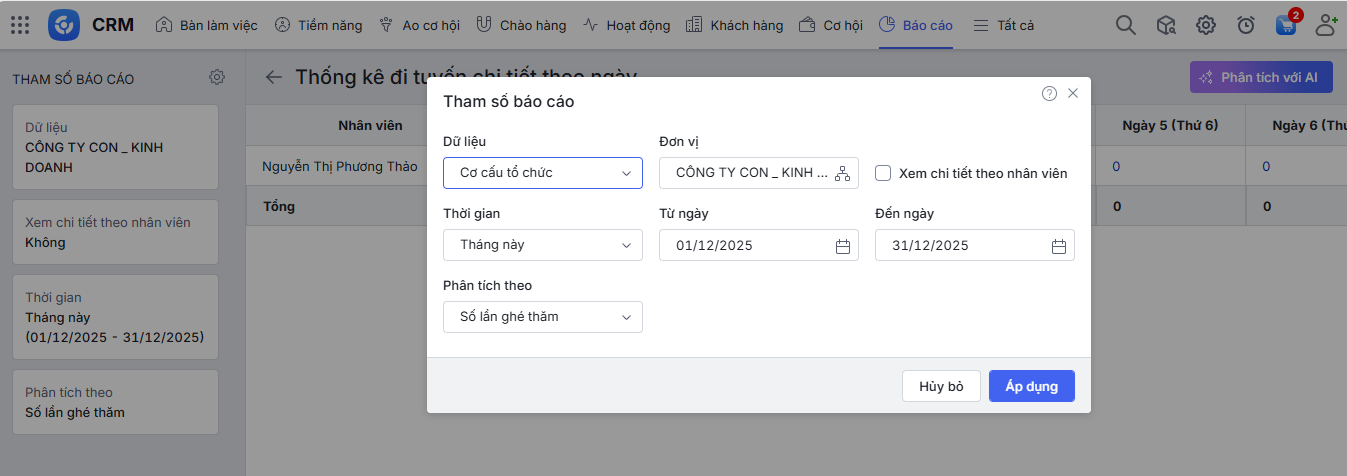The image size is (1347, 476).
Task: Open calendar picker for Từ ngày
Action: tap(842, 246)
